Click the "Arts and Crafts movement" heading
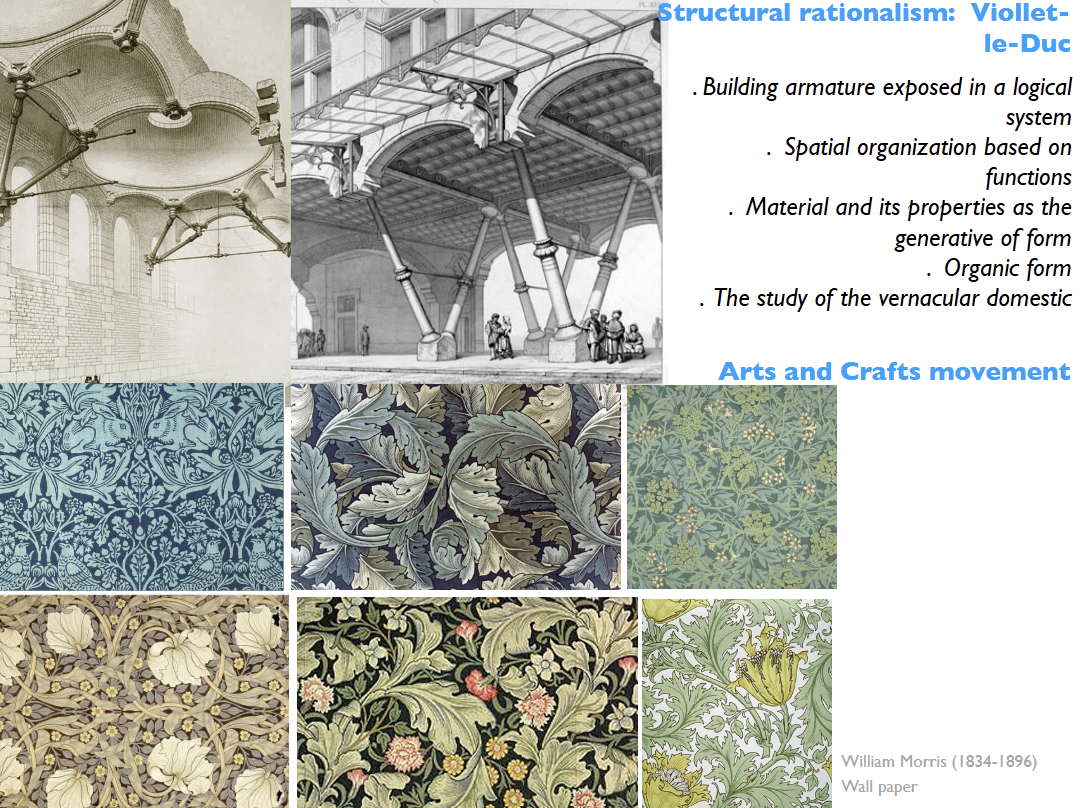The width and height of the screenshot is (1086, 808). 894,372
